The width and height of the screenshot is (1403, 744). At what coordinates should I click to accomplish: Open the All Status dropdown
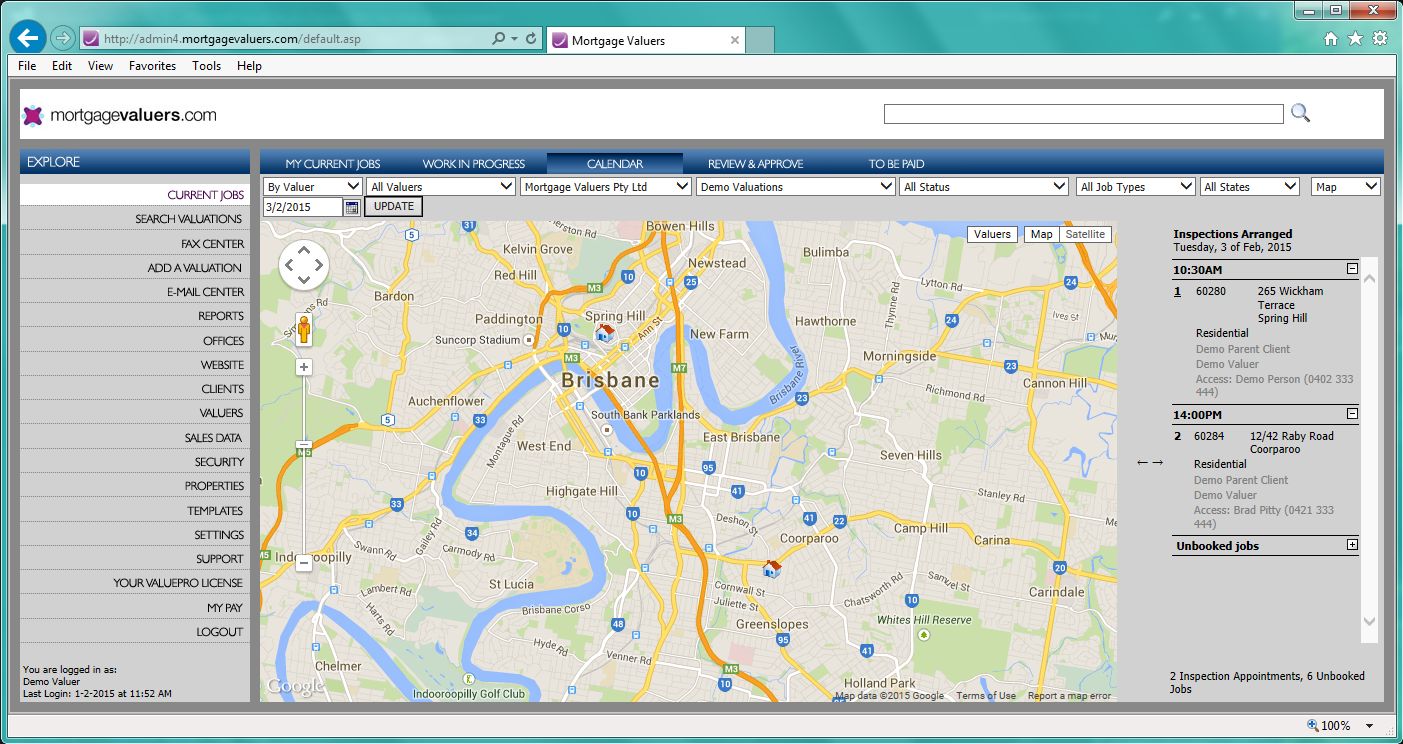(984, 186)
